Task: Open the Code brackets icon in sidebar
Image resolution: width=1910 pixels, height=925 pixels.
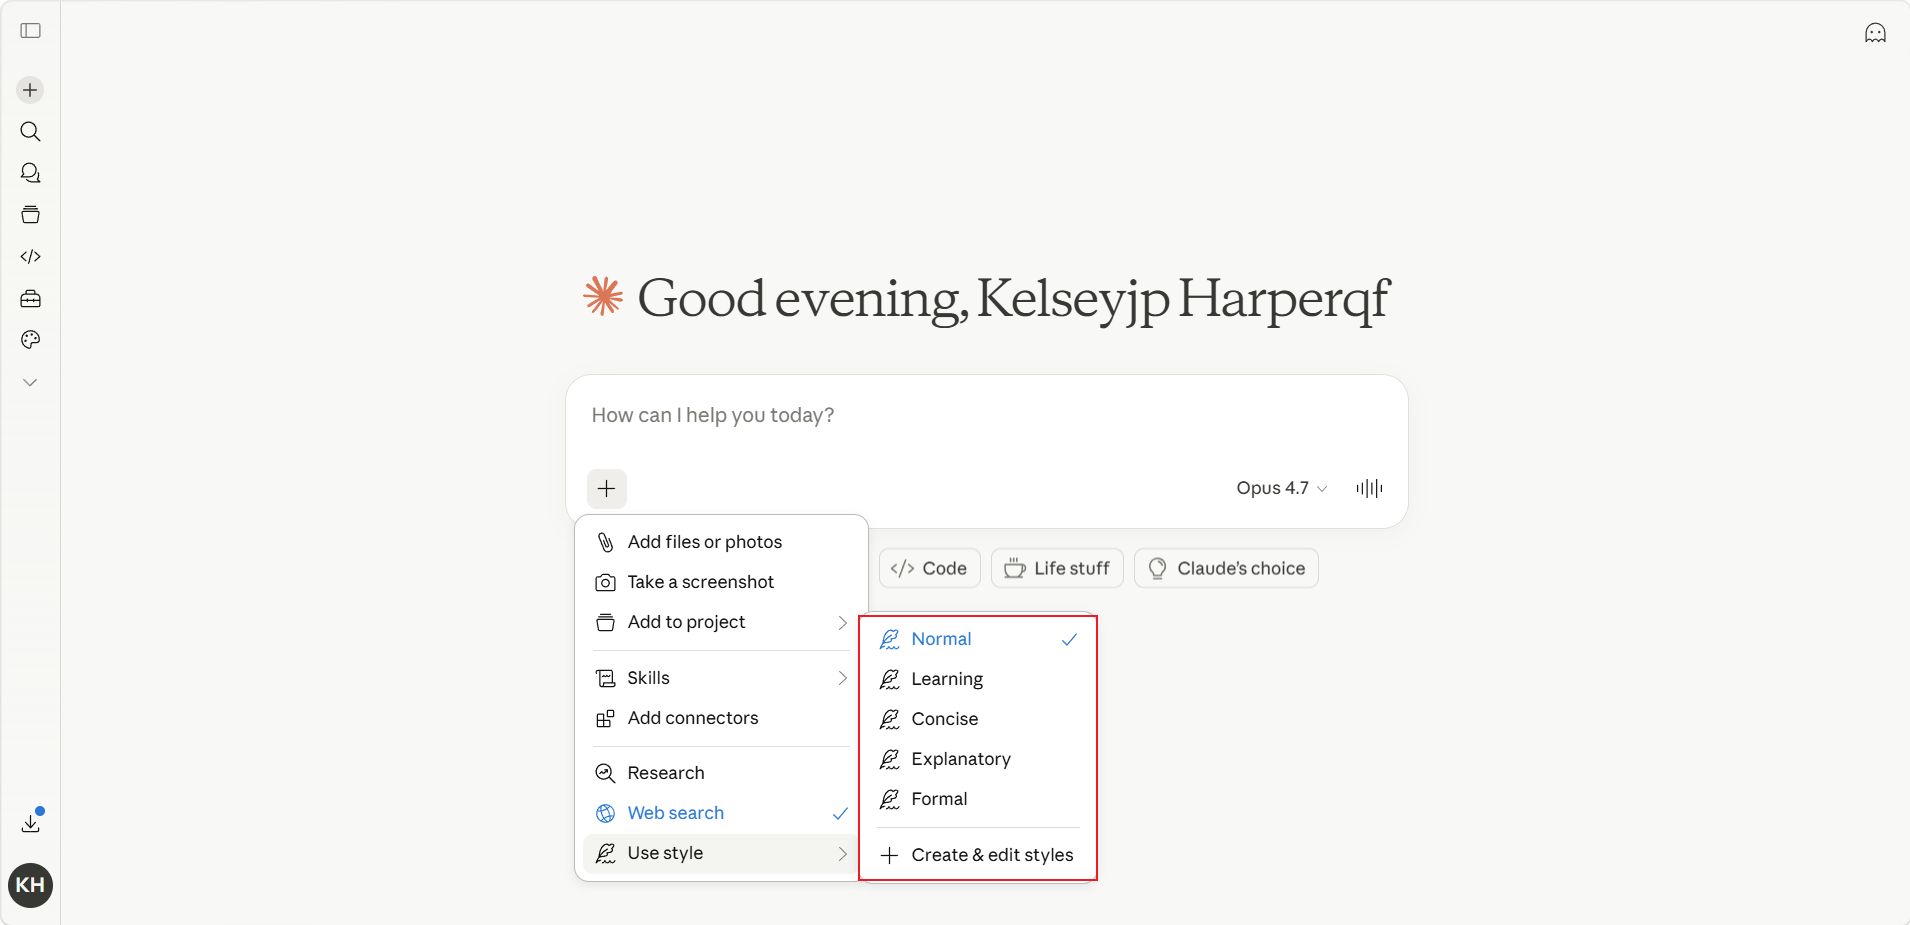Action: (30, 257)
